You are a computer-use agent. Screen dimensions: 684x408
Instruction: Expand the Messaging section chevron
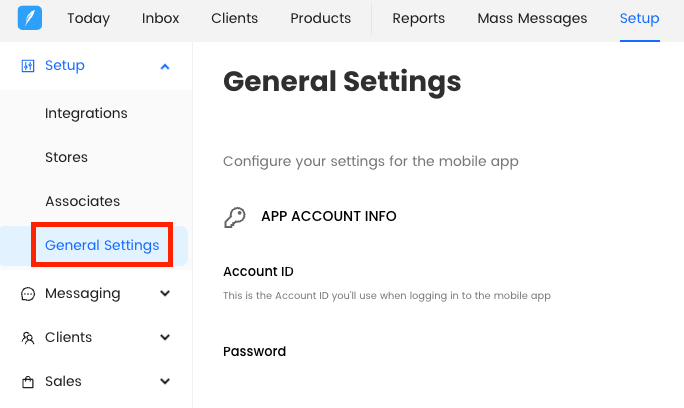165,294
